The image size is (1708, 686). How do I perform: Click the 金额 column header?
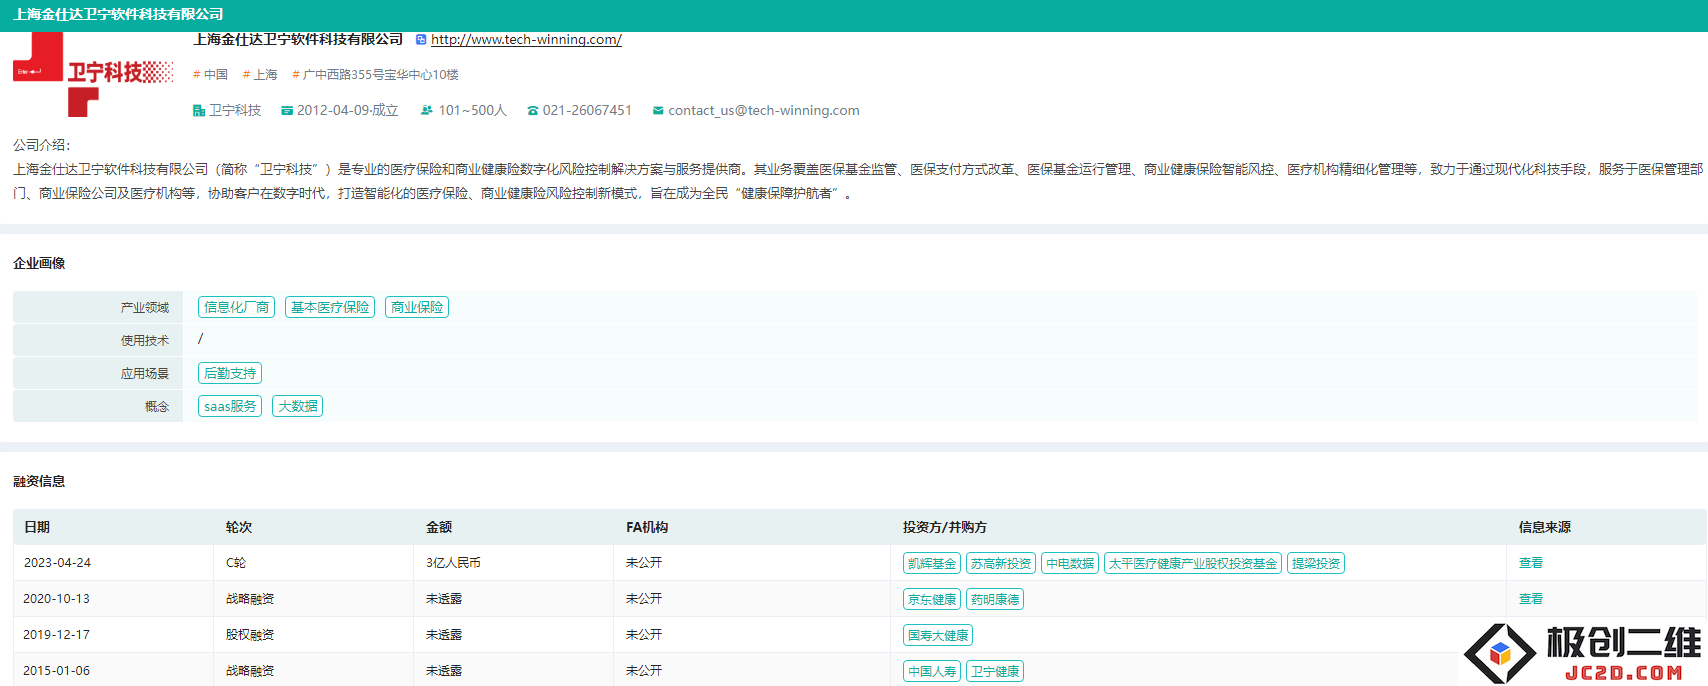pos(439,527)
